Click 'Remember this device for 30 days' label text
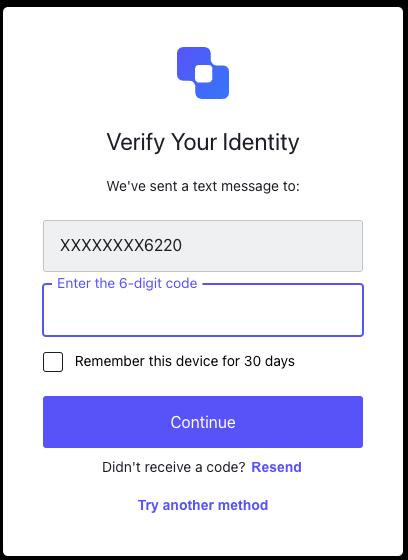This screenshot has height=560, width=408. [x=185, y=361]
